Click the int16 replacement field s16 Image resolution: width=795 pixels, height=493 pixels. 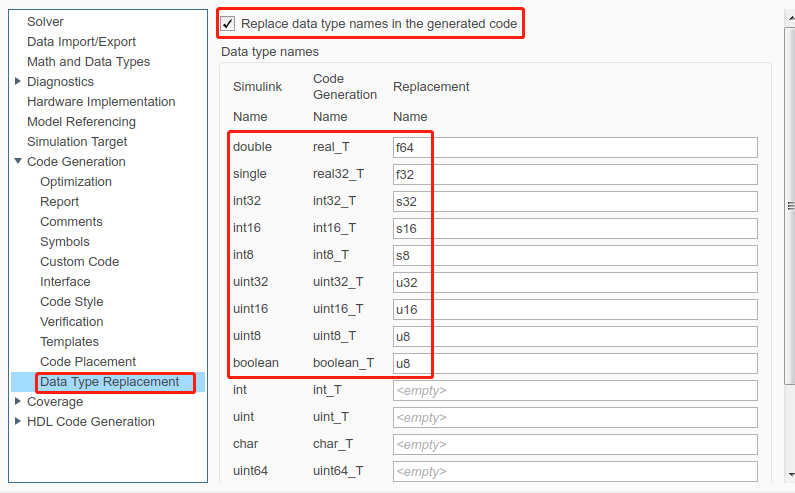[575, 228]
